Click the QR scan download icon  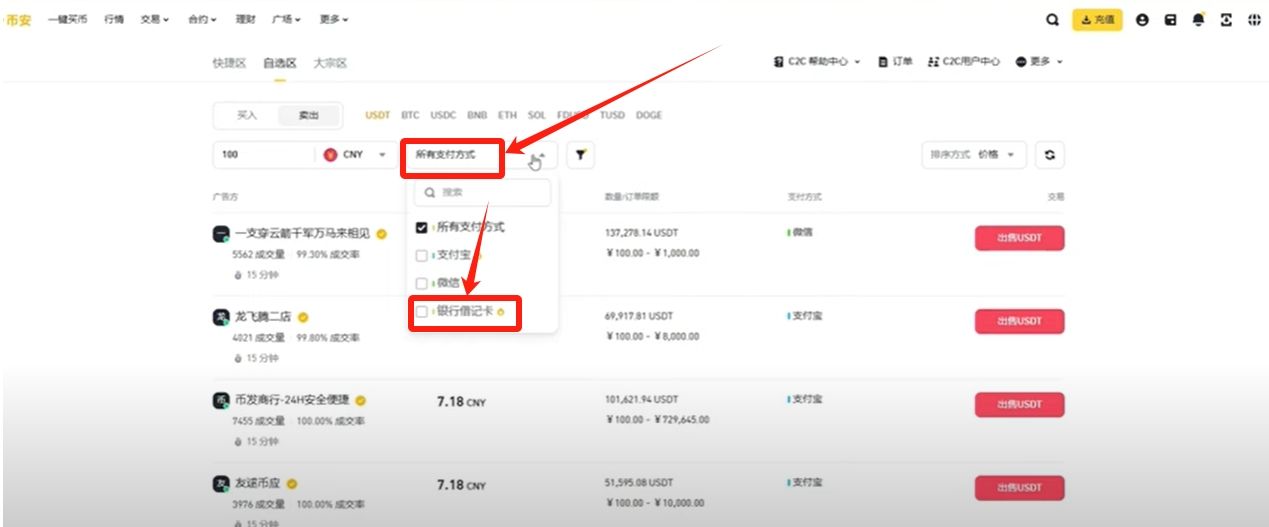[x=1226, y=19]
